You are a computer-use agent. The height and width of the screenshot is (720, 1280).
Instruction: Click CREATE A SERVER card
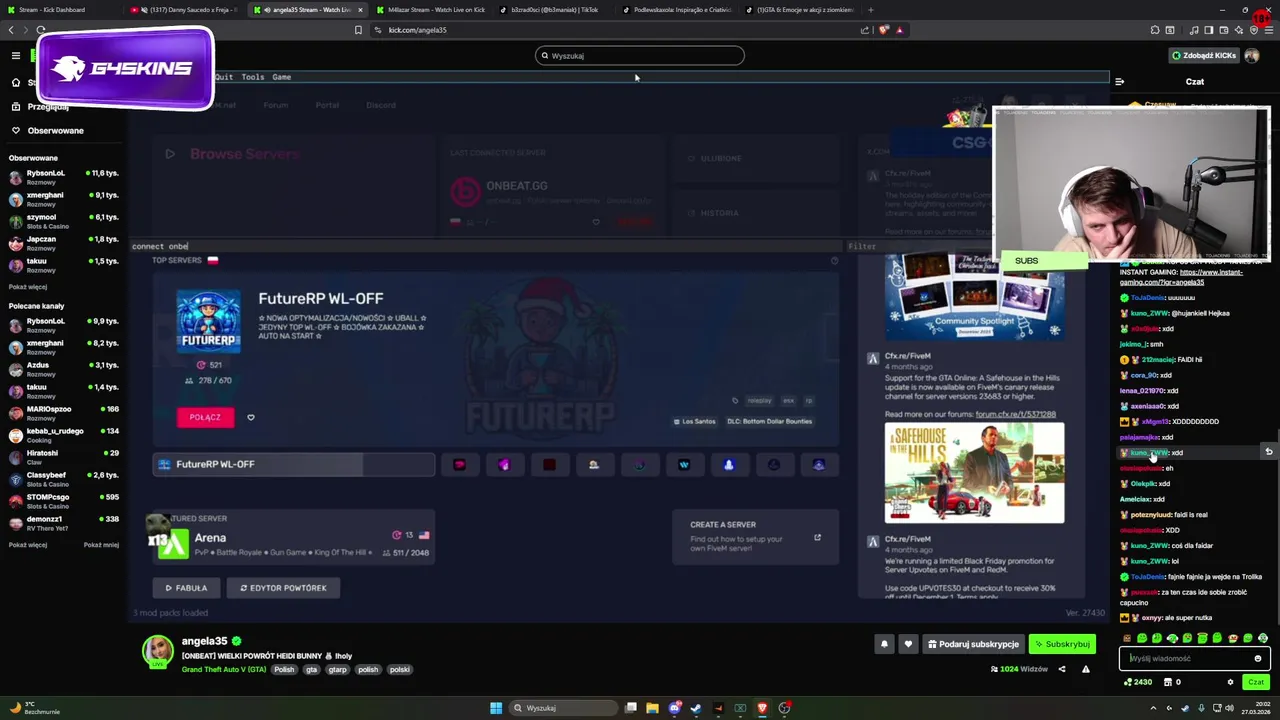tap(756, 536)
